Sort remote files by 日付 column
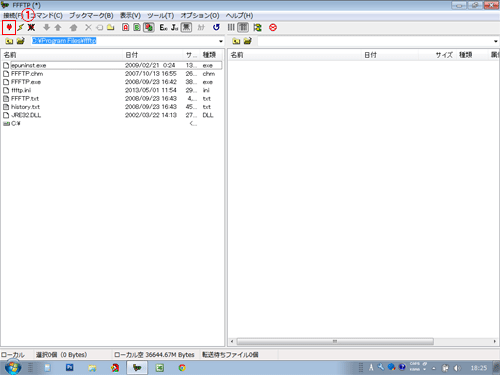This screenshot has height=375, width=500. tap(390, 55)
